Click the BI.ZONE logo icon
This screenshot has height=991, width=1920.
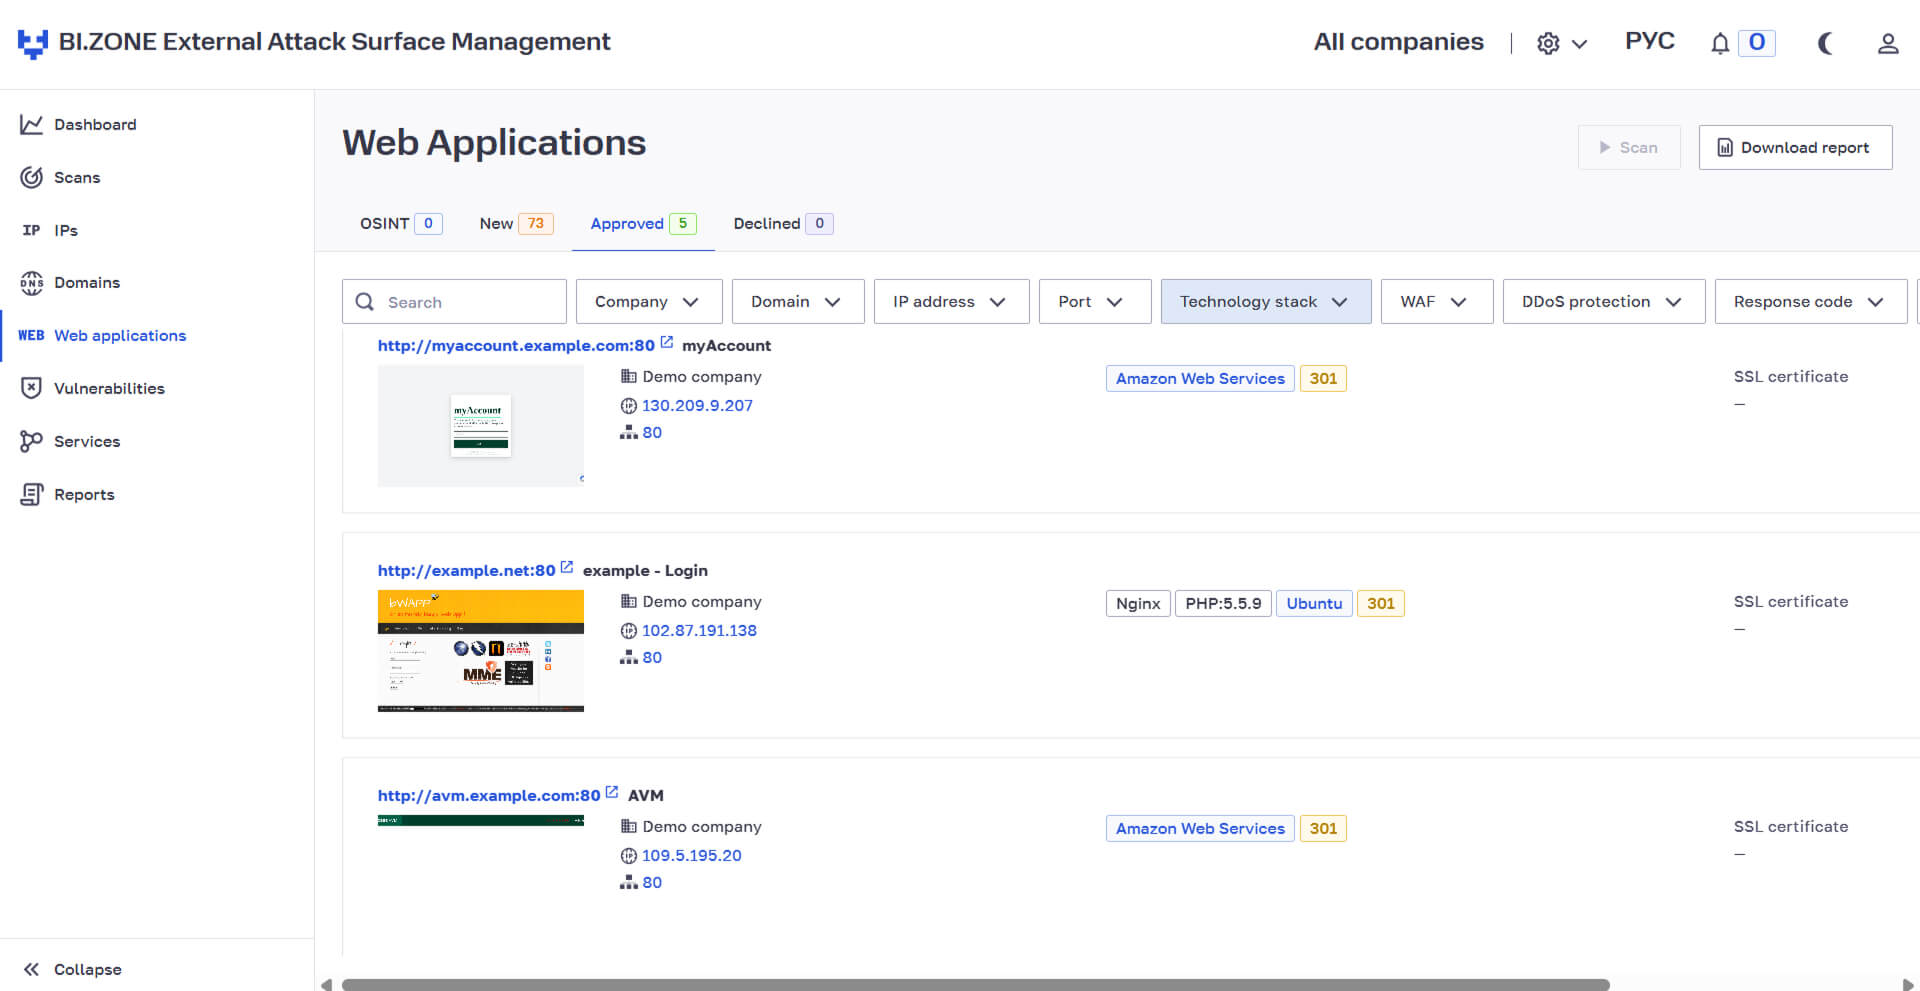(33, 43)
